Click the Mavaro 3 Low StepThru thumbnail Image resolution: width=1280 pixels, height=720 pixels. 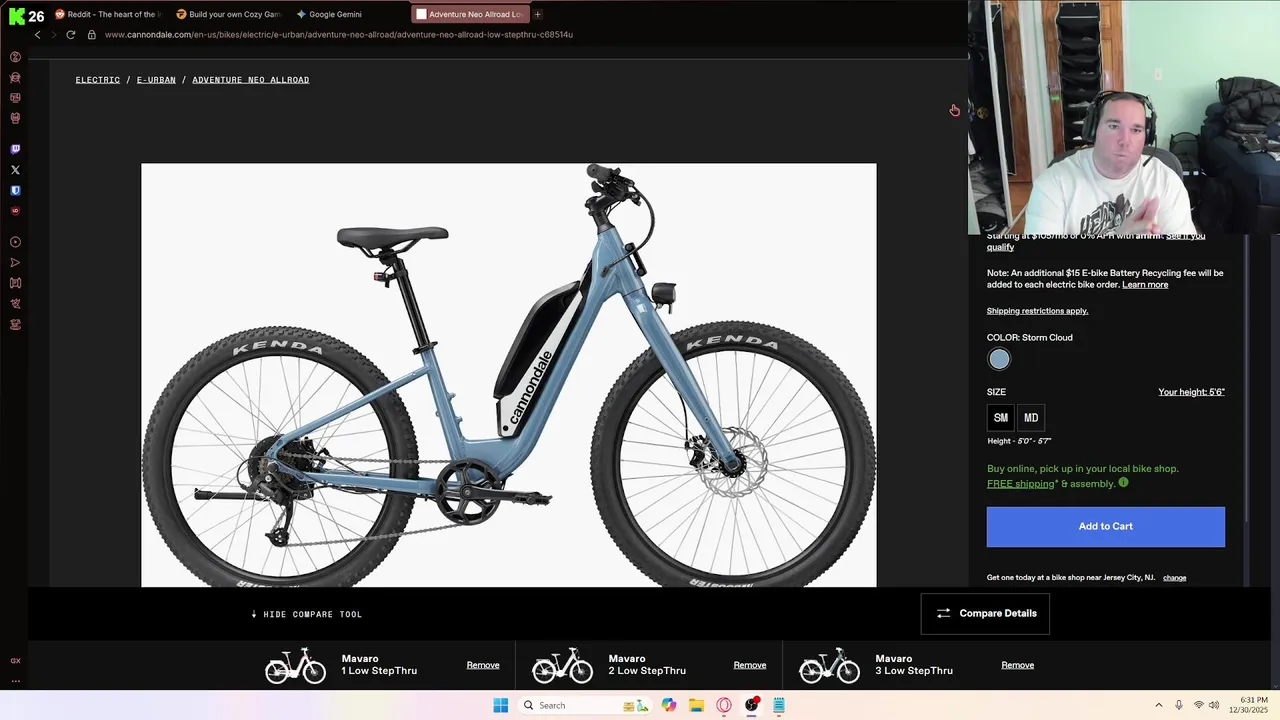point(829,666)
